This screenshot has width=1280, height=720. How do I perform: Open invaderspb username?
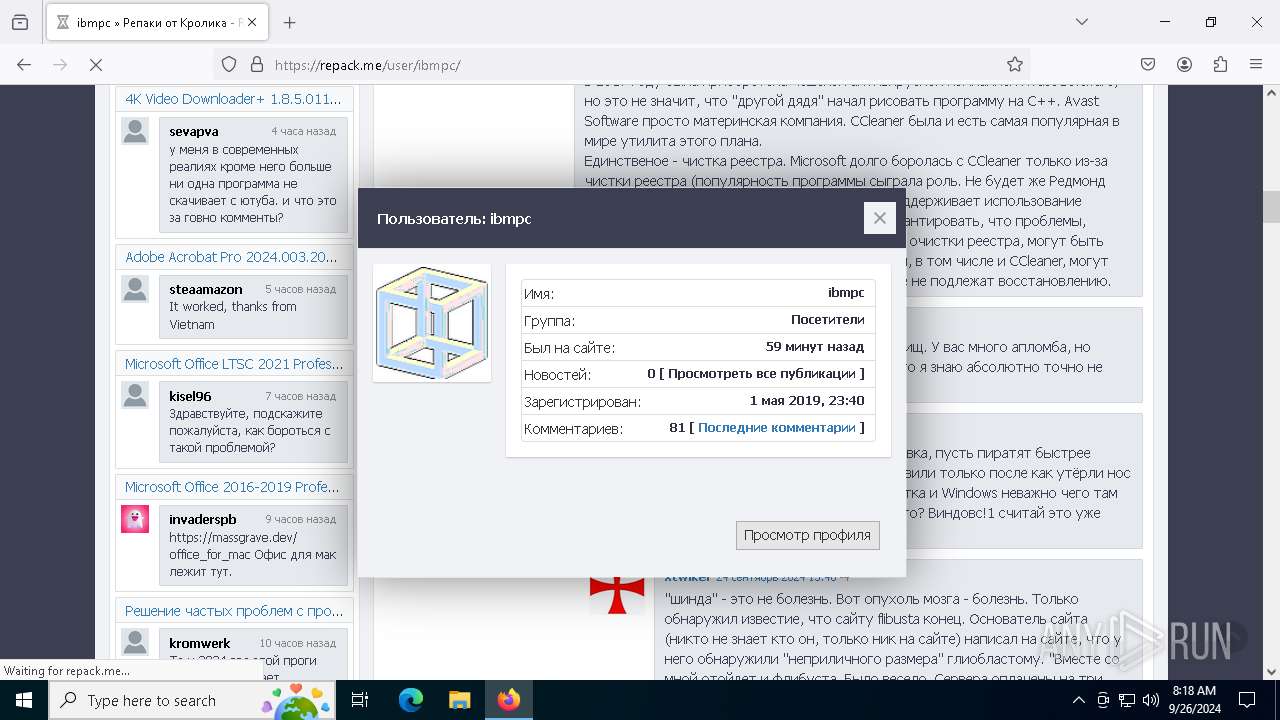(203, 519)
